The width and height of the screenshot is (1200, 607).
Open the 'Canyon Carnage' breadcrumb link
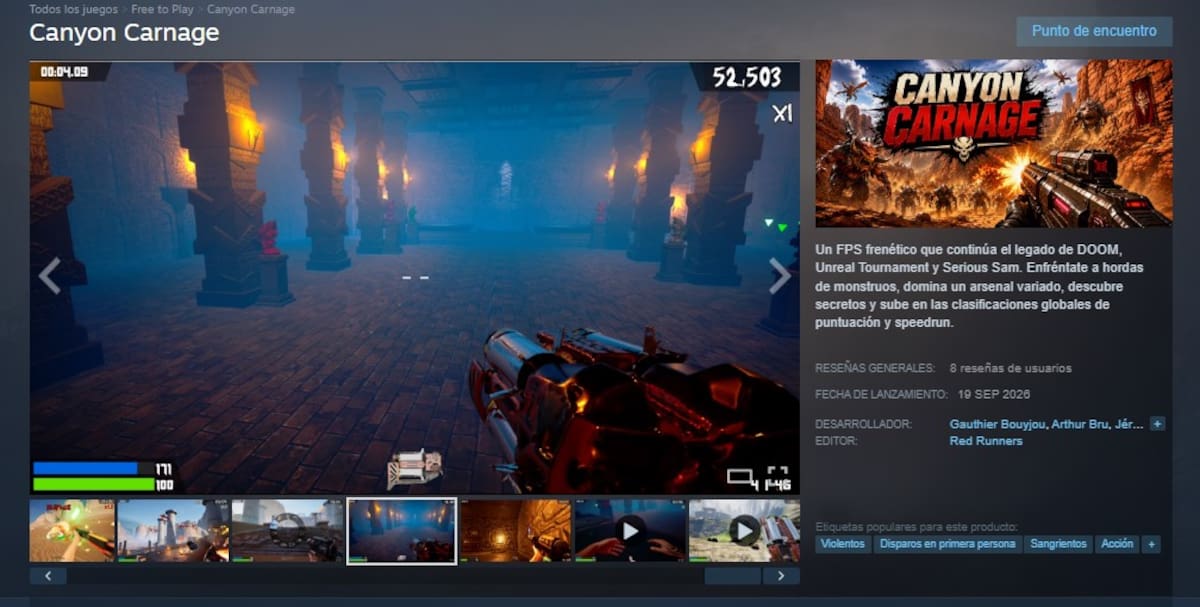(x=251, y=9)
